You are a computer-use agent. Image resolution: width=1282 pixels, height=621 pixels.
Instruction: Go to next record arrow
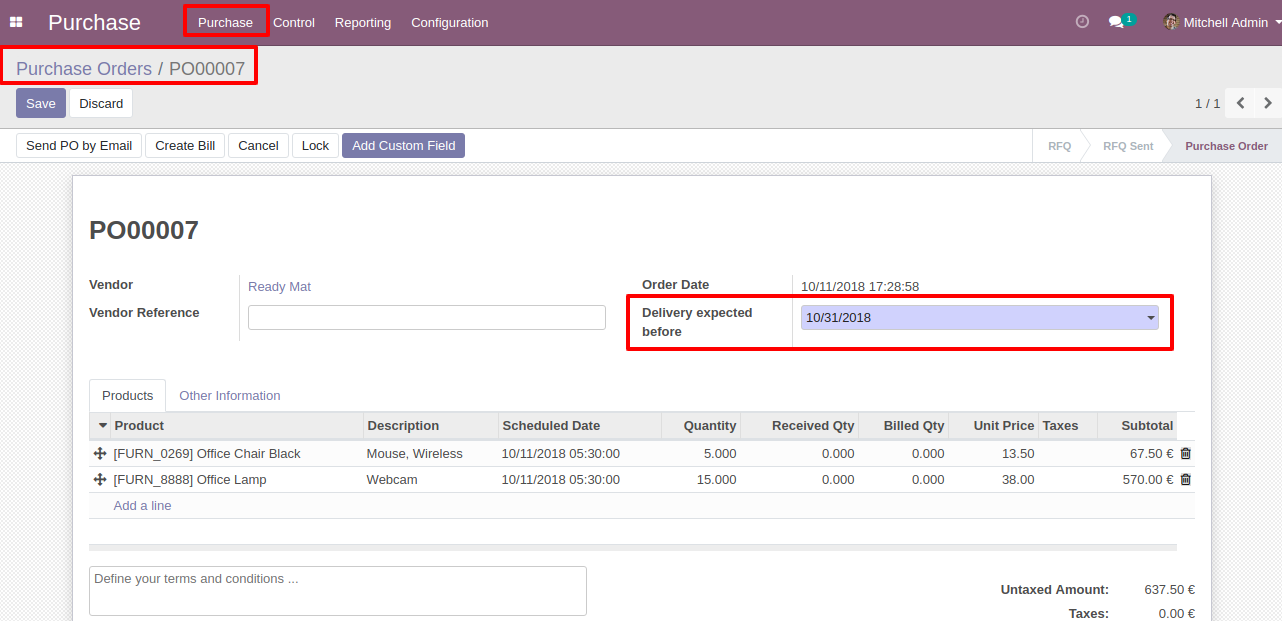click(x=1268, y=103)
